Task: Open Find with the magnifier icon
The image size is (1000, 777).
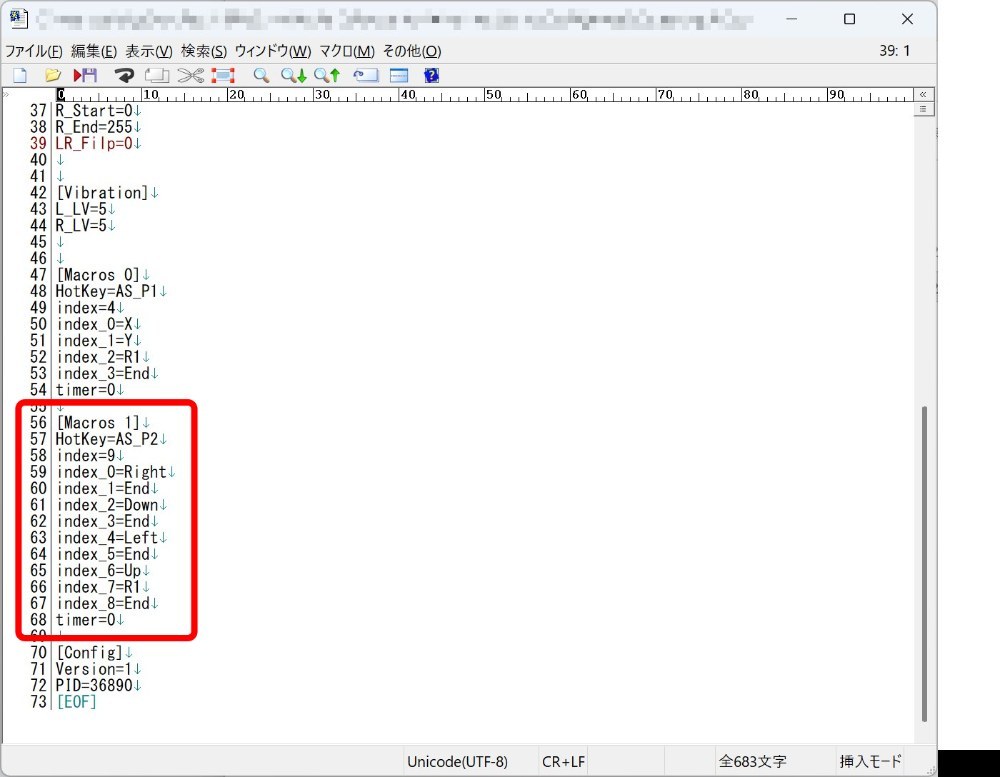Action: coord(261,76)
